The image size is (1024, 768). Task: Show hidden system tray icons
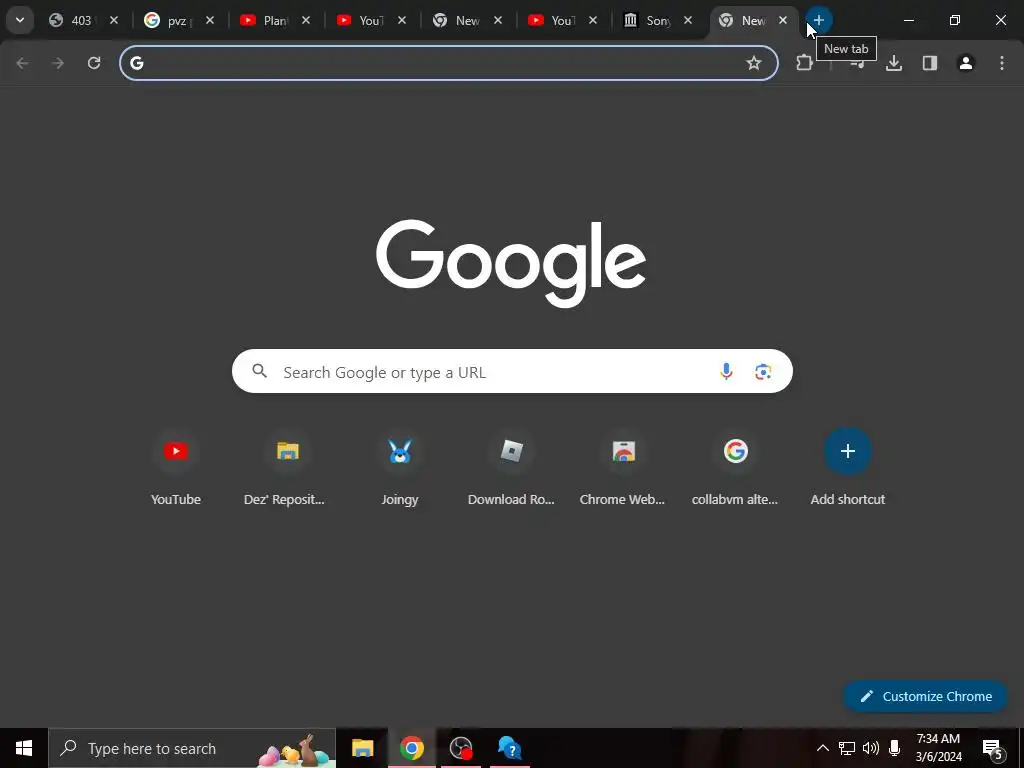click(823, 748)
